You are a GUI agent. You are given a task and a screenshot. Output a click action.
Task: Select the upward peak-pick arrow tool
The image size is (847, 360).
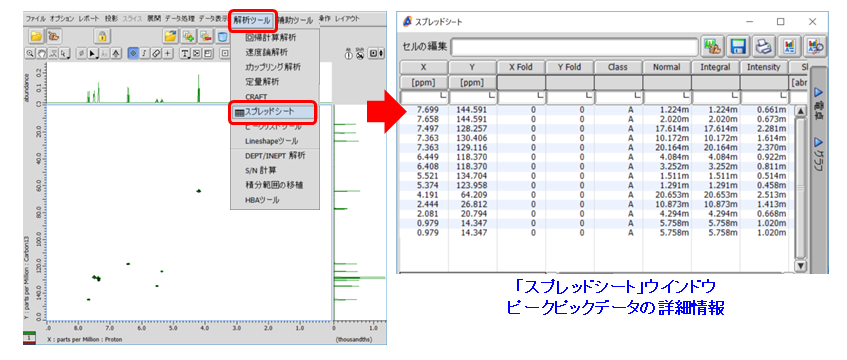[117, 53]
